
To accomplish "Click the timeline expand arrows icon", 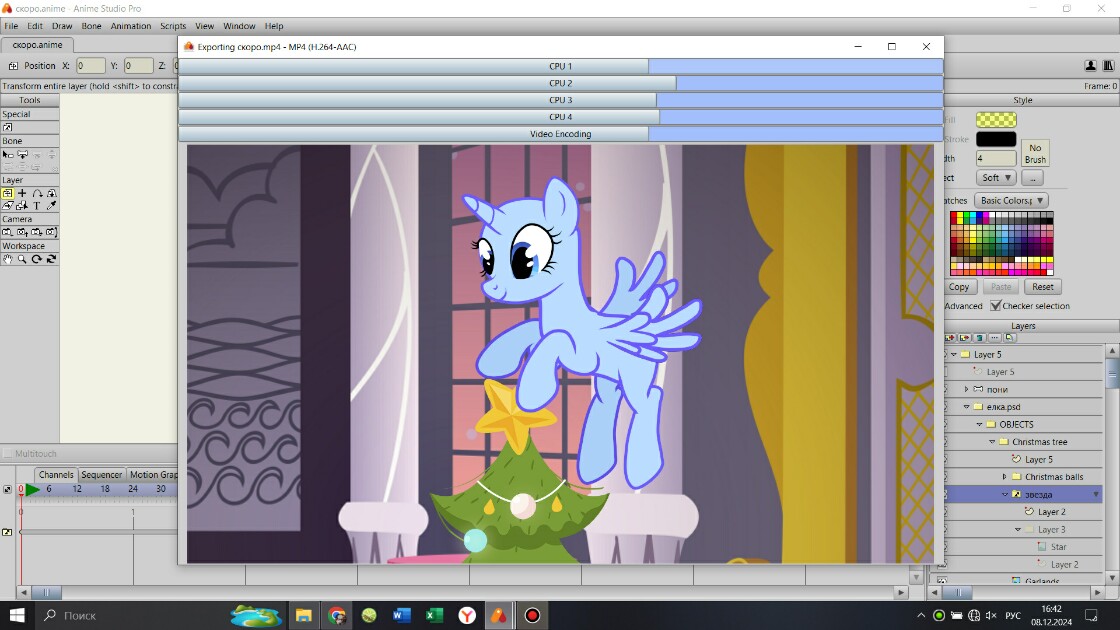I will click(x=7, y=489).
